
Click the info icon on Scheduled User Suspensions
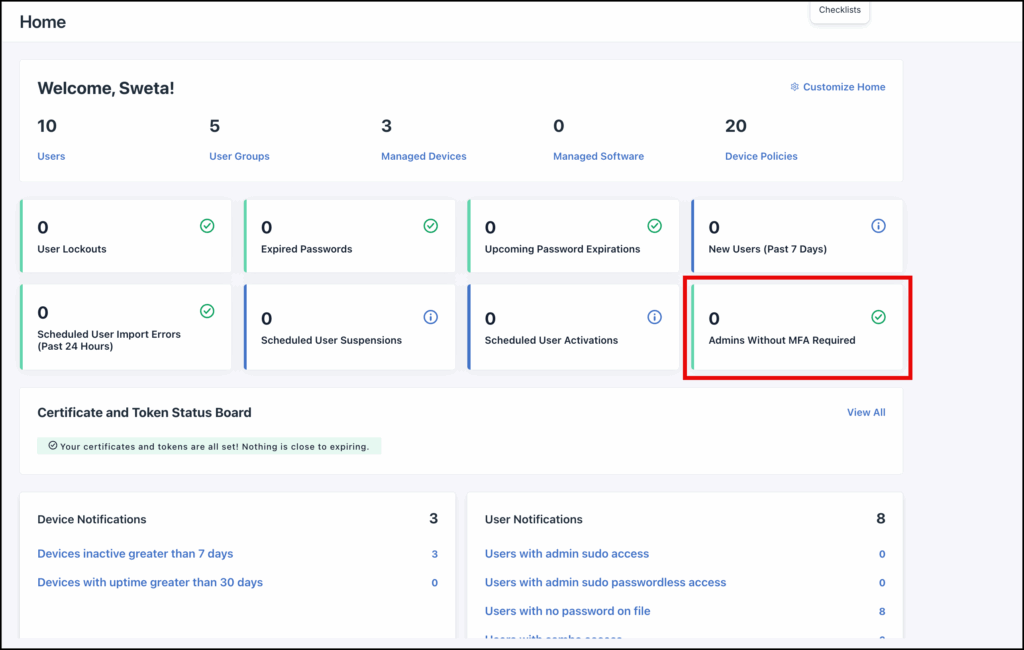(x=431, y=316)
